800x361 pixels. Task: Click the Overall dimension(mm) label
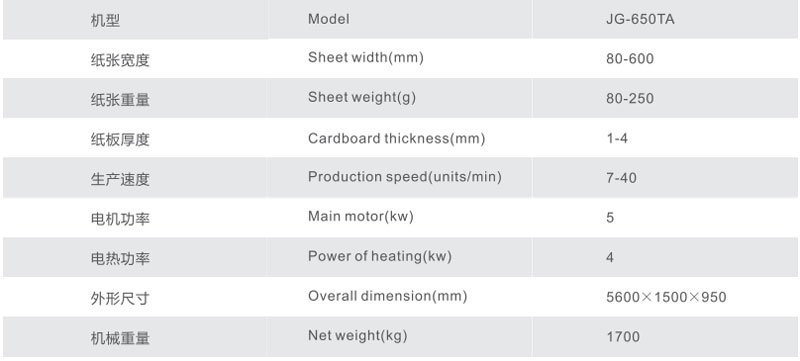387,296
